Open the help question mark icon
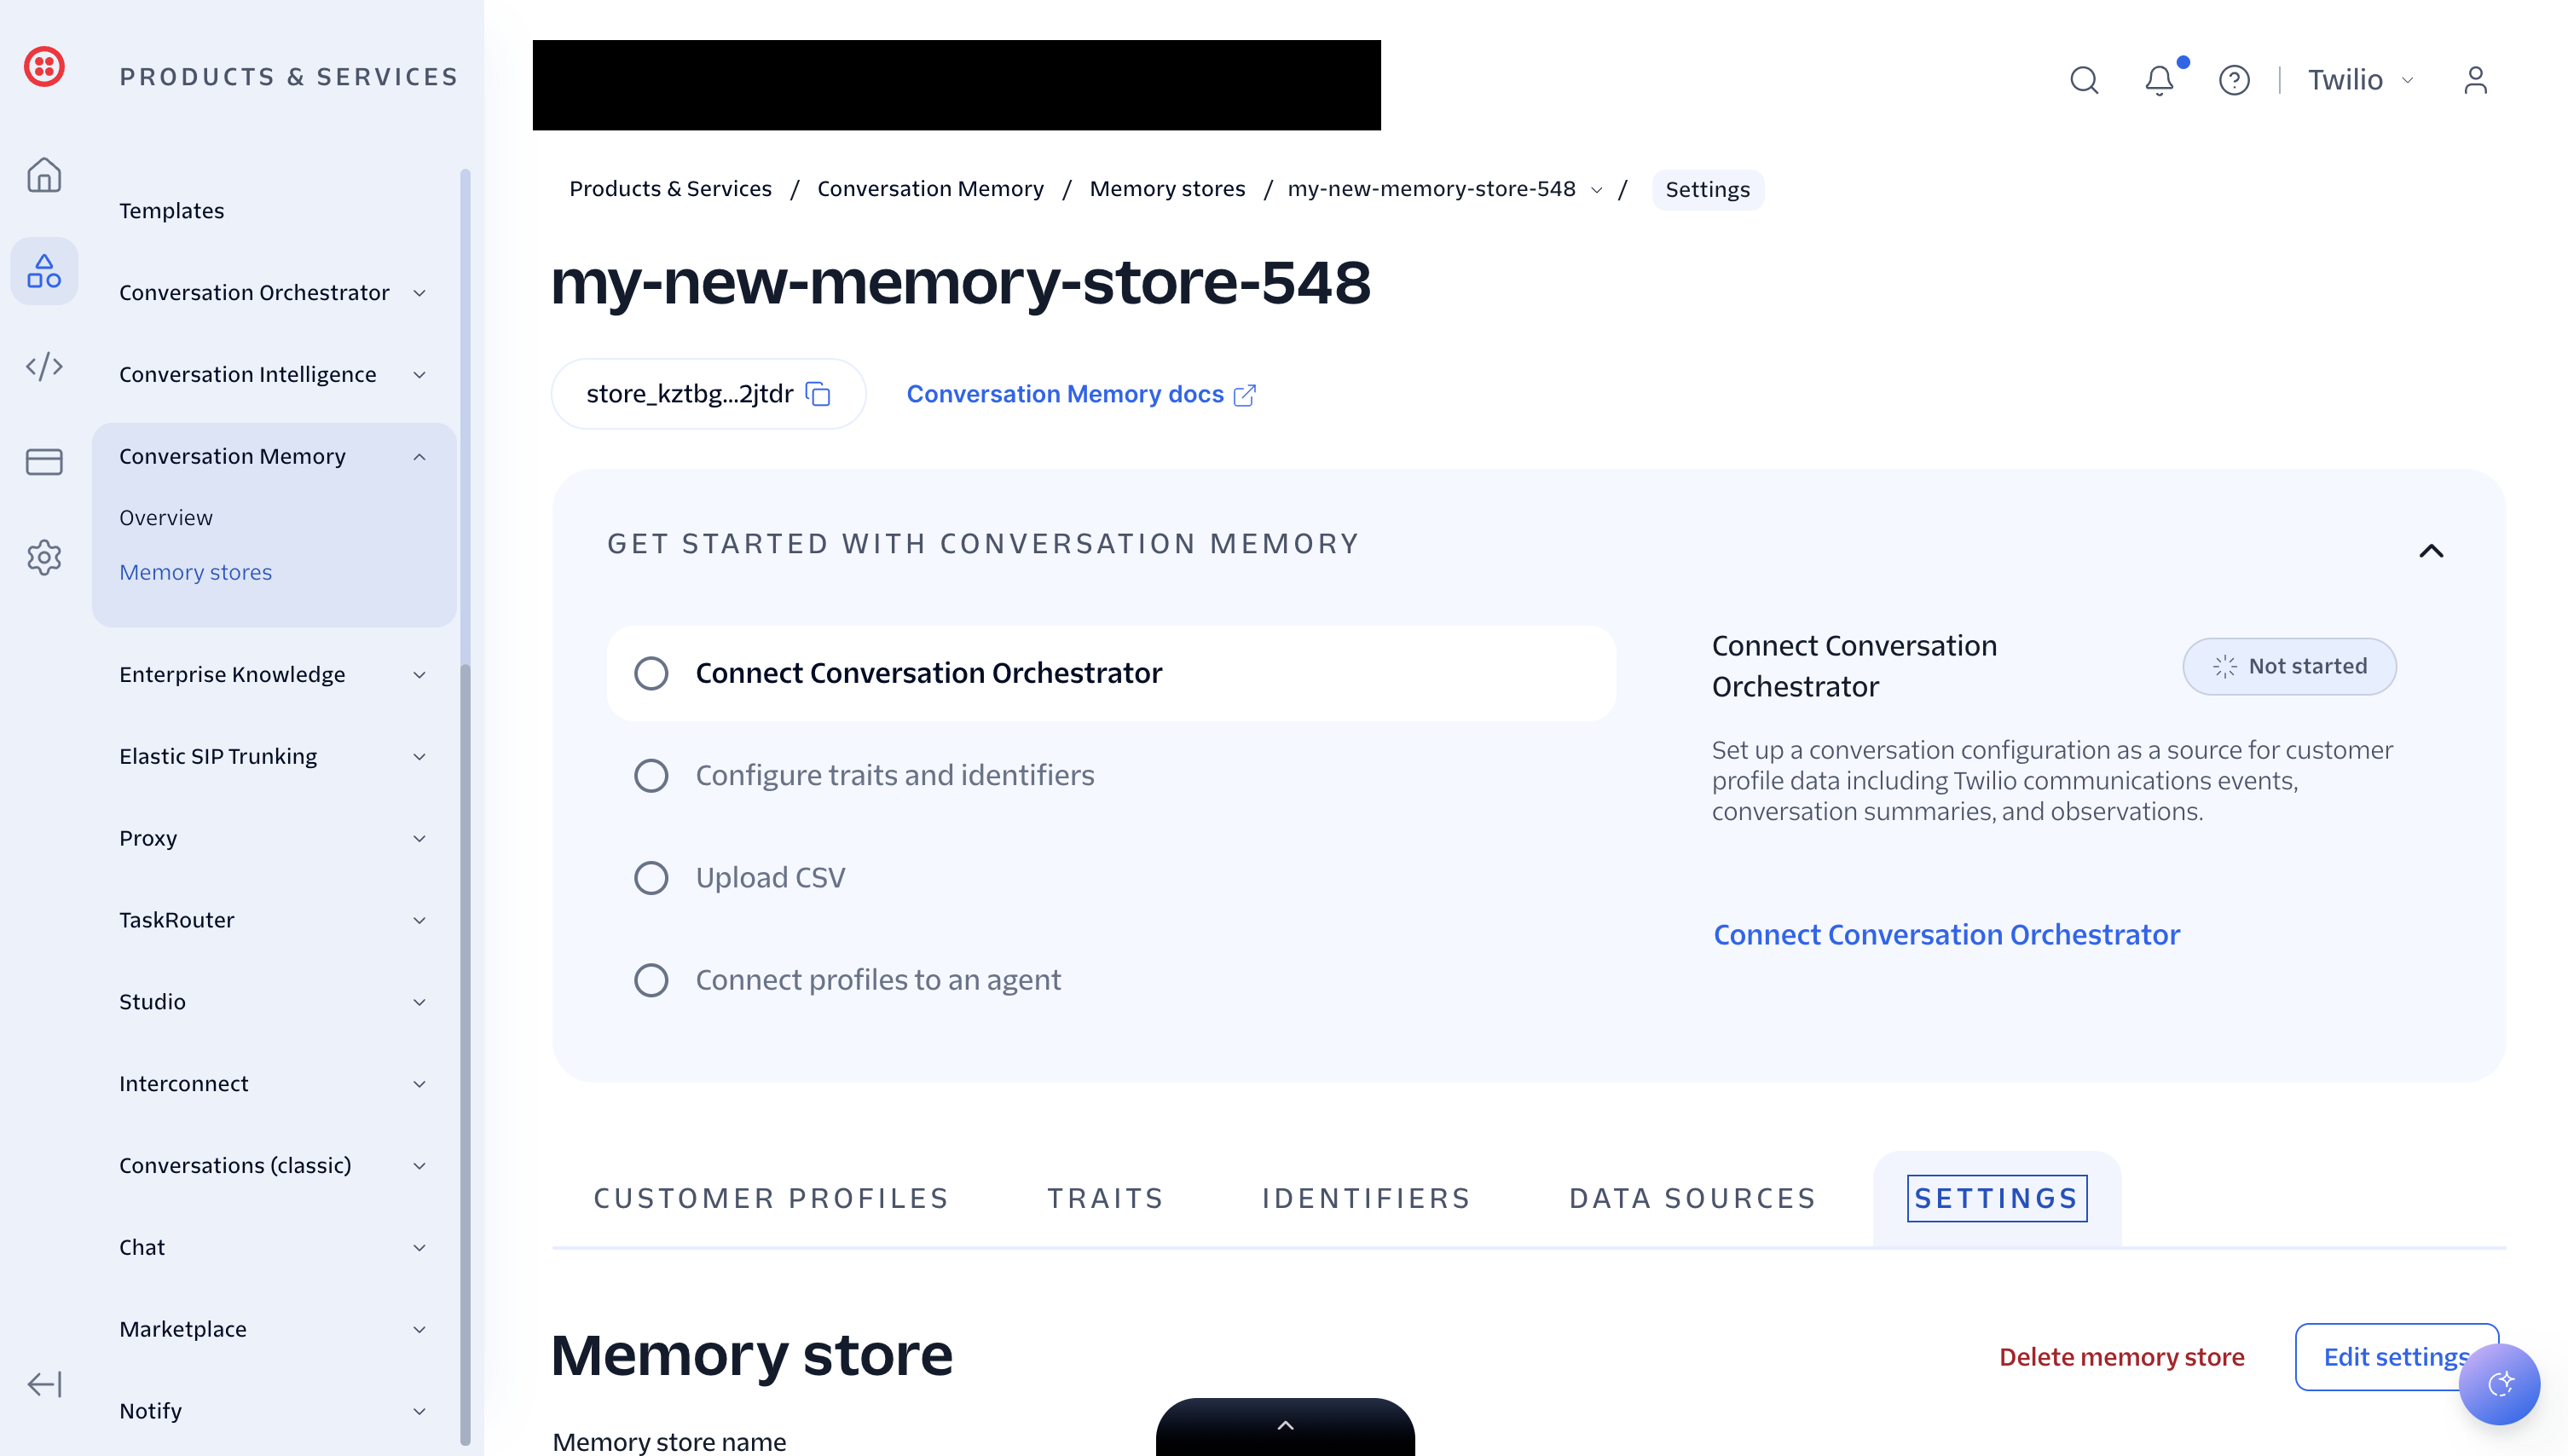This screenshot has height=1456, width=2568. [x=2234, y=80]
